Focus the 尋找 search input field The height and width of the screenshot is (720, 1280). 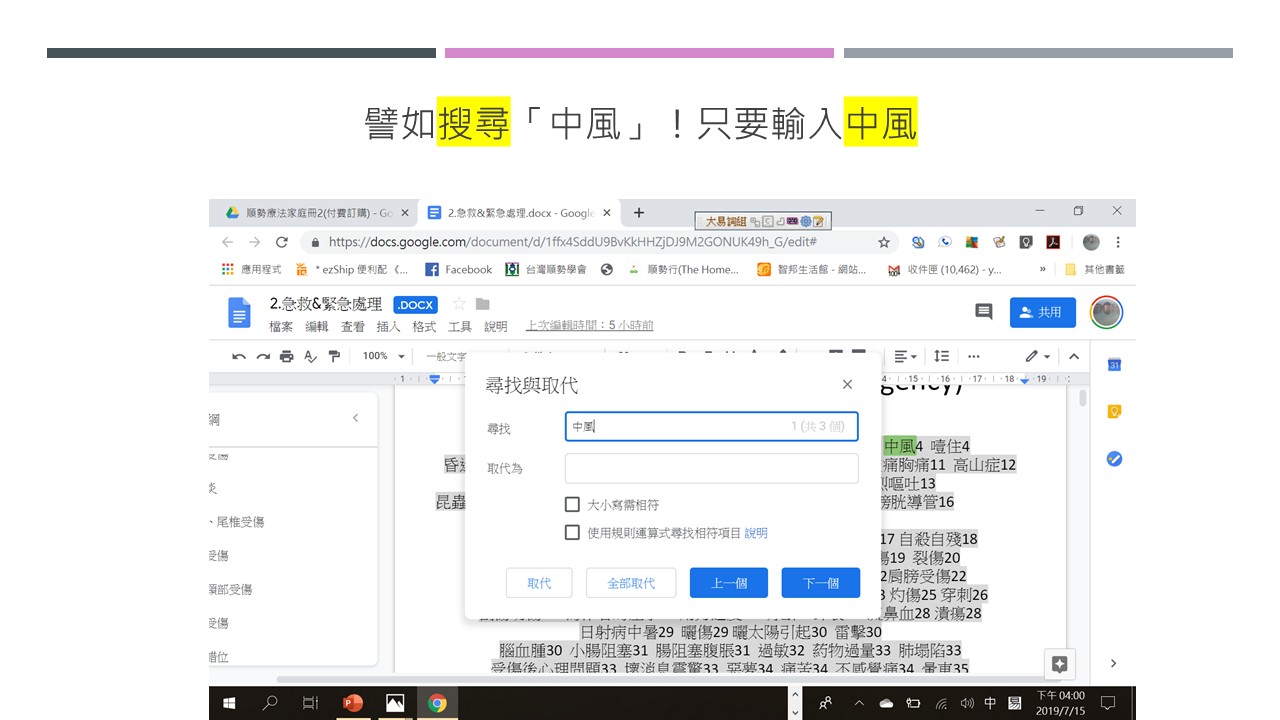[712, 427]
